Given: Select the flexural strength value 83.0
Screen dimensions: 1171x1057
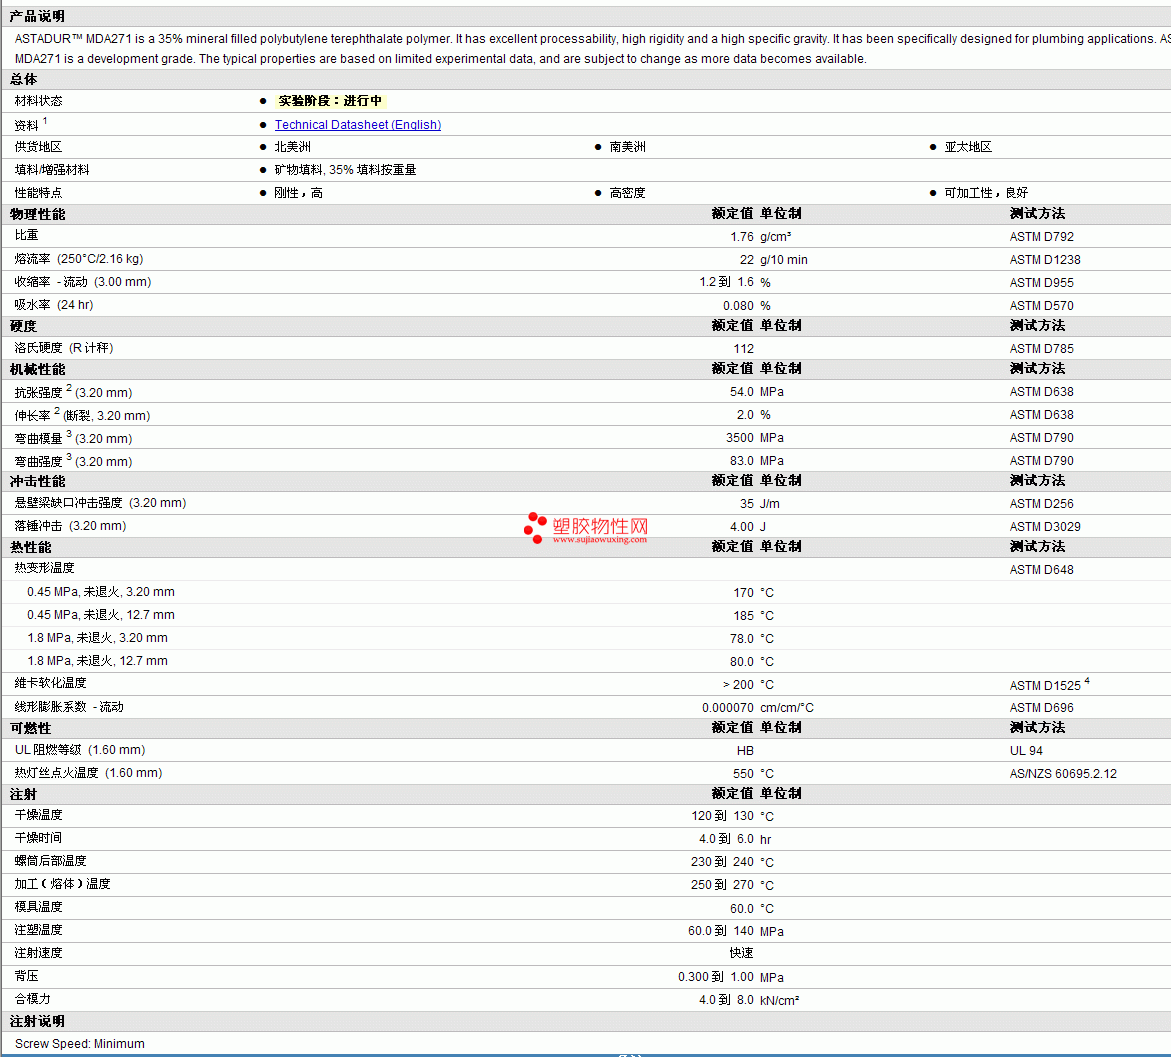Looking at the screenshot, I should (x=742, y=461).
